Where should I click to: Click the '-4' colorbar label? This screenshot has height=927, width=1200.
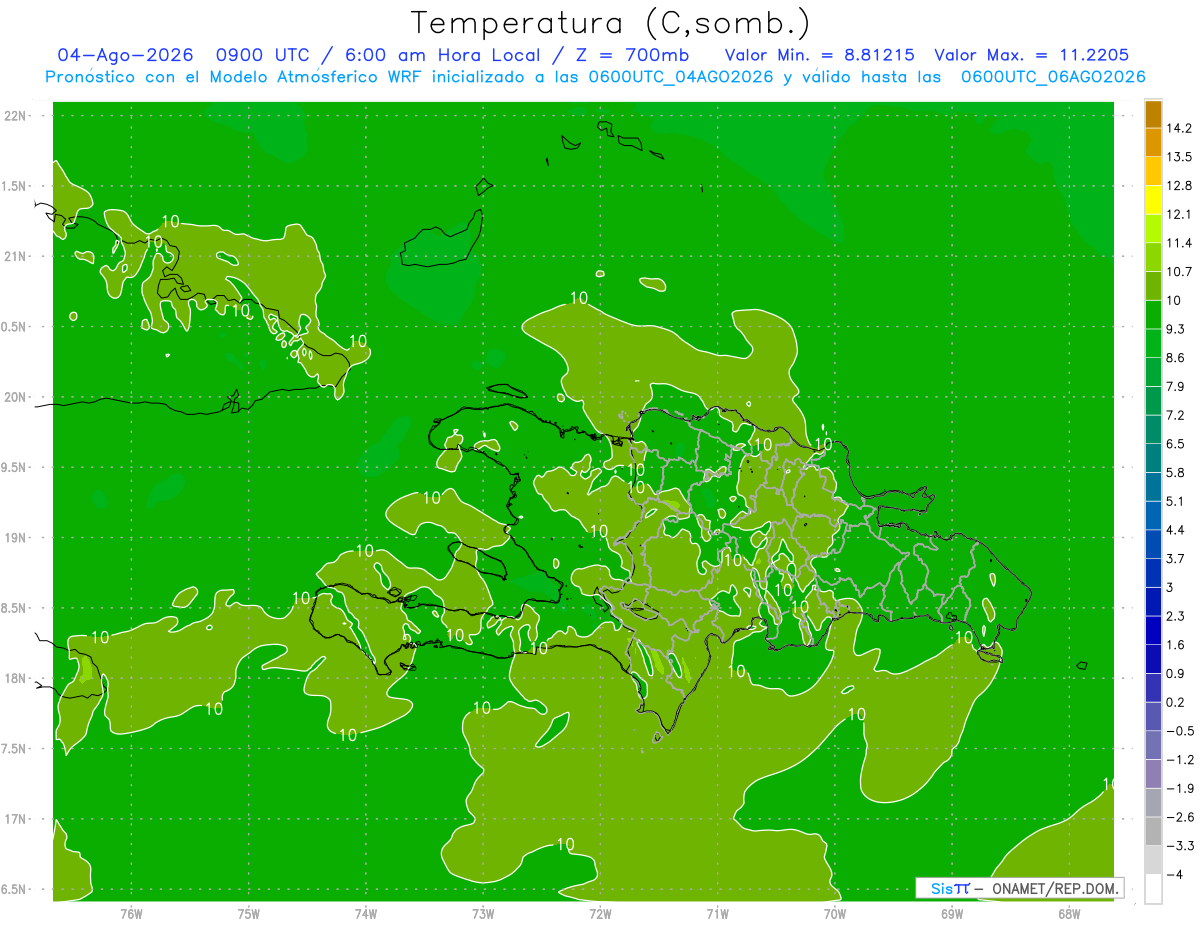click(1174, 874)
